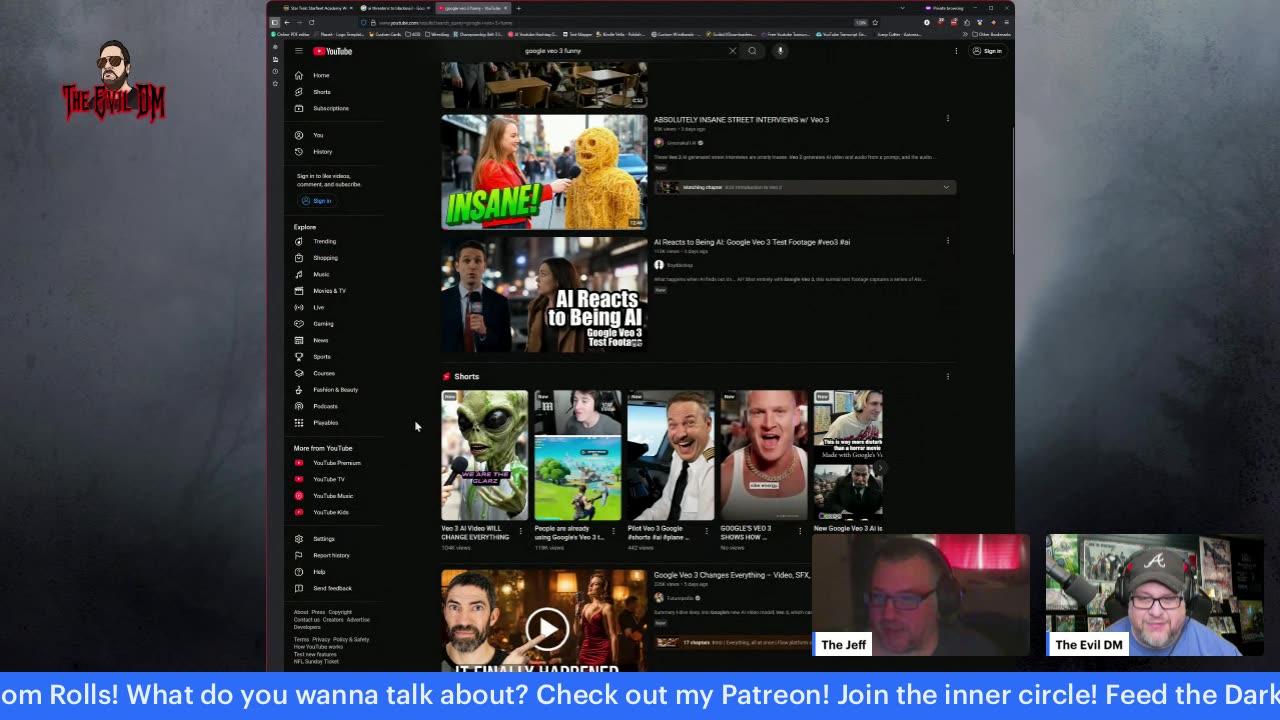Open more options for INSANE STREET INTERVIEWS video
1280x720 pixels.
[948, 119]
